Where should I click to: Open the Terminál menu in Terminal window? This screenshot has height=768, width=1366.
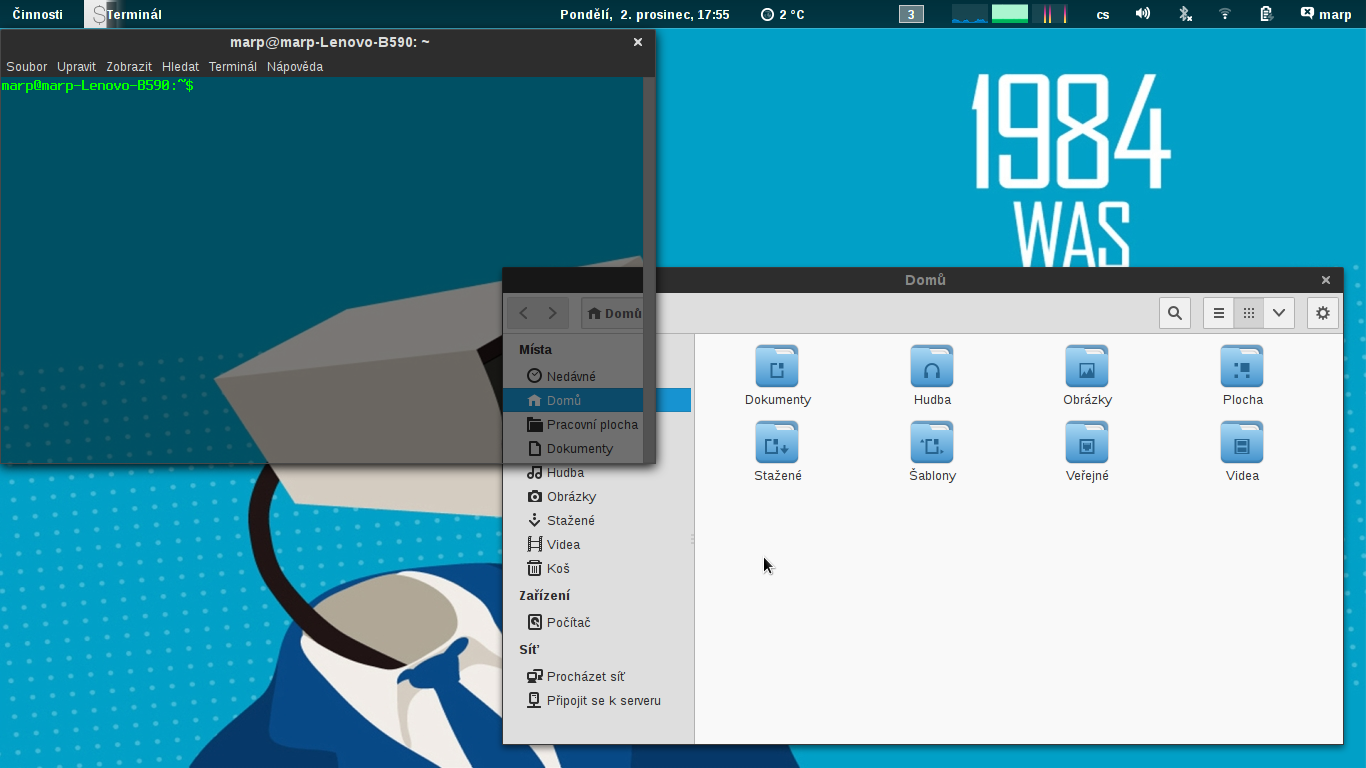coord(233,66)
